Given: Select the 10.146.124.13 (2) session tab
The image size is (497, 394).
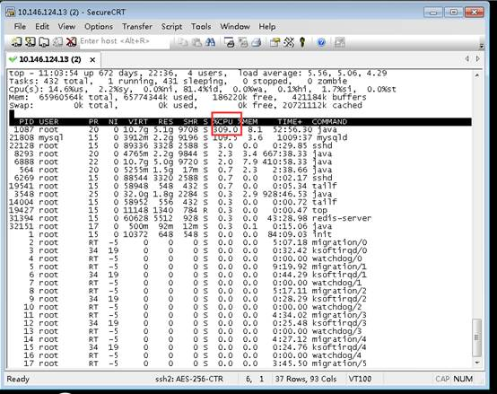Looking at the screenshot, I should tap(50, 59).
